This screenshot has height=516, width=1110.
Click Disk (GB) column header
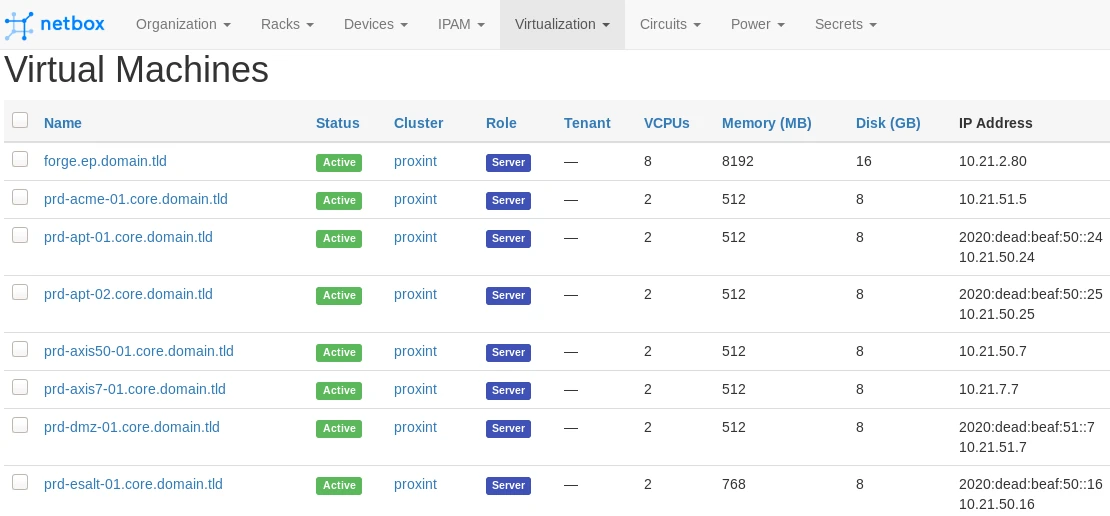tap(887, 123)
